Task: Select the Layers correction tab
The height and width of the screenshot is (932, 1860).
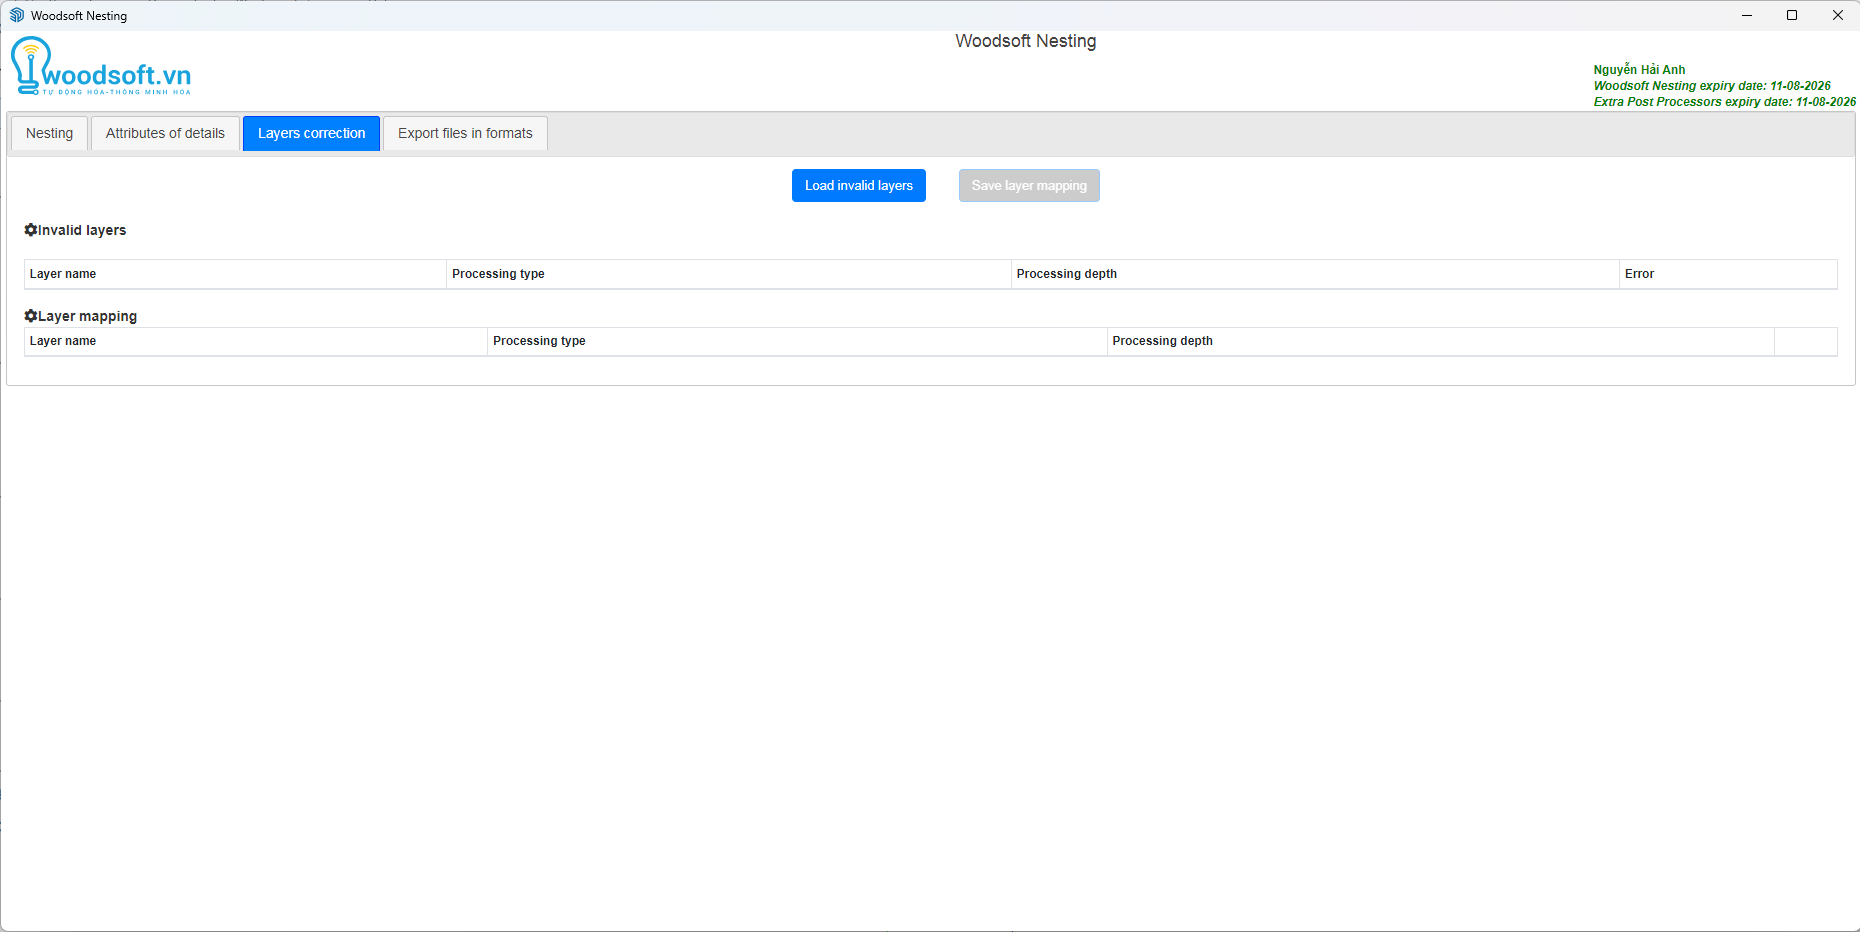Action: (x=311, y=133)
